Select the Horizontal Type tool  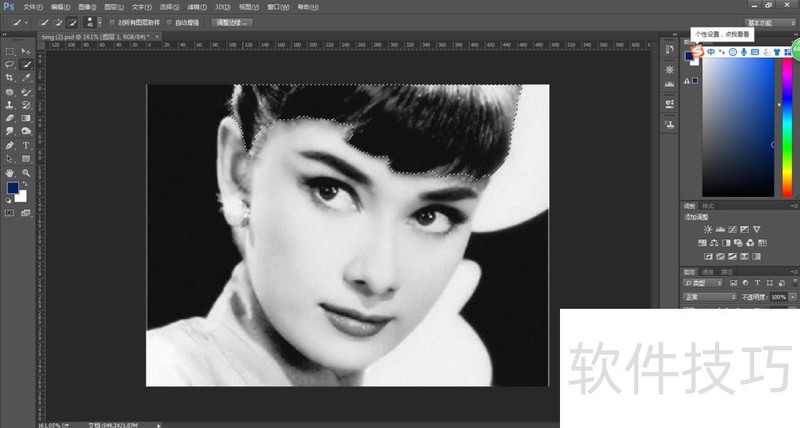click(26, 145)
